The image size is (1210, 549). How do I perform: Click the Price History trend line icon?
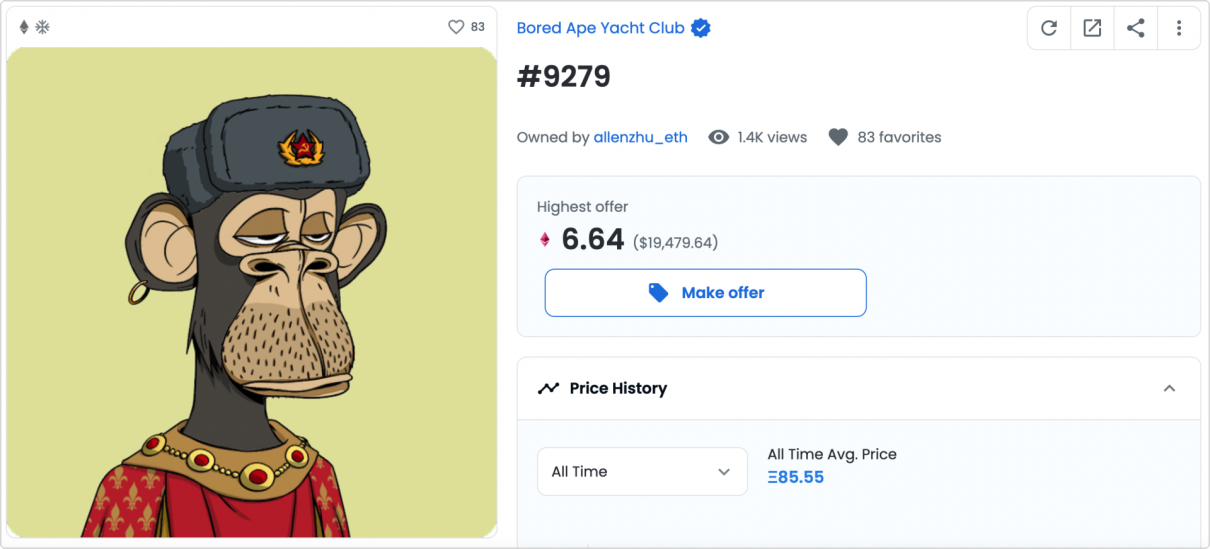tap(548, 388)
